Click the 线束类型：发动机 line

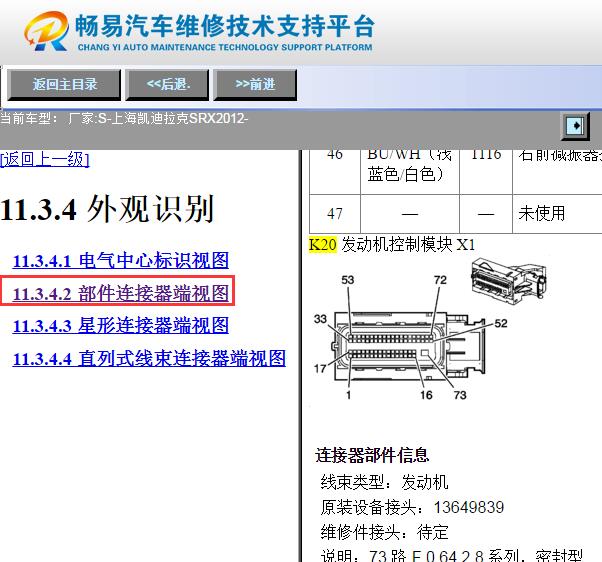pos(384,483)
